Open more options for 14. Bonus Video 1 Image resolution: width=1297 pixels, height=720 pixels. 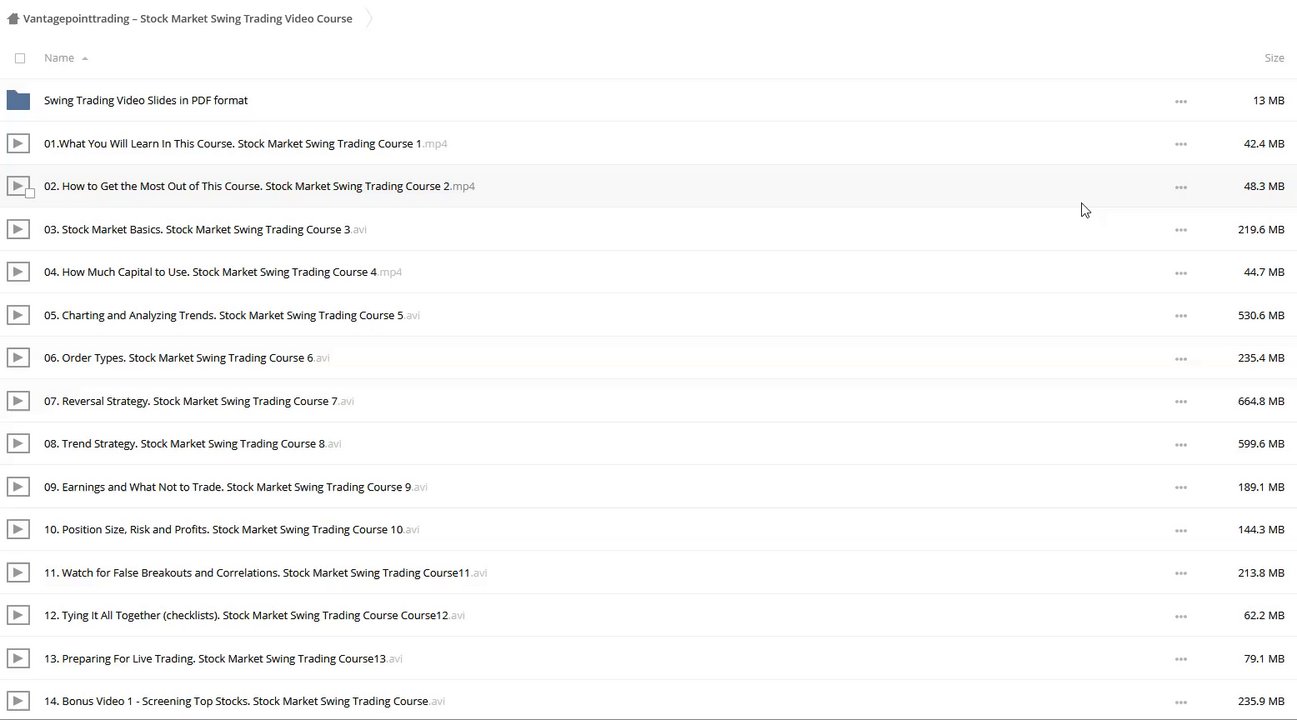pos(1181,703)
